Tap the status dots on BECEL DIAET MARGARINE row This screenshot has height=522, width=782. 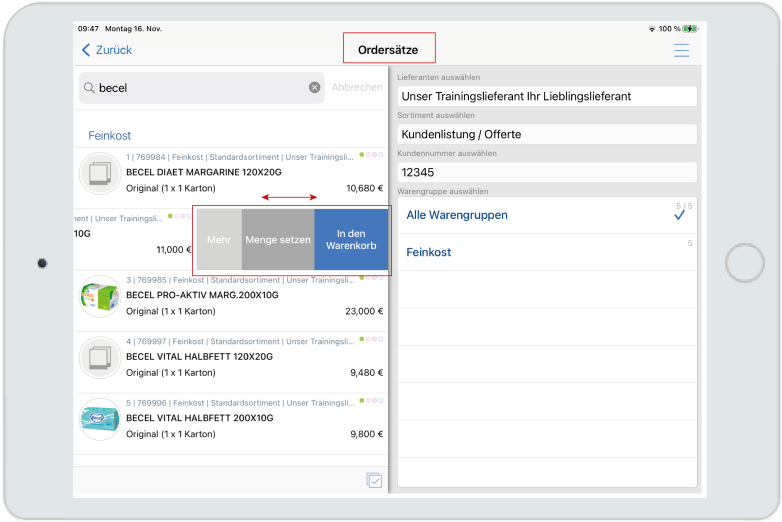371,155
